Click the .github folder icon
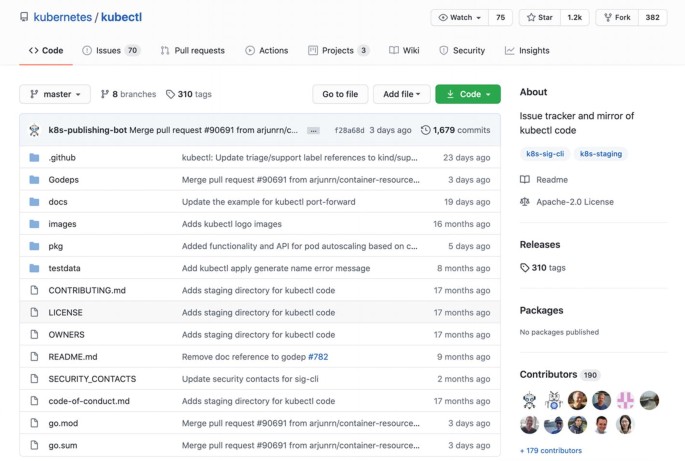This screenshot has height=461, width=685. pos(34,157)
